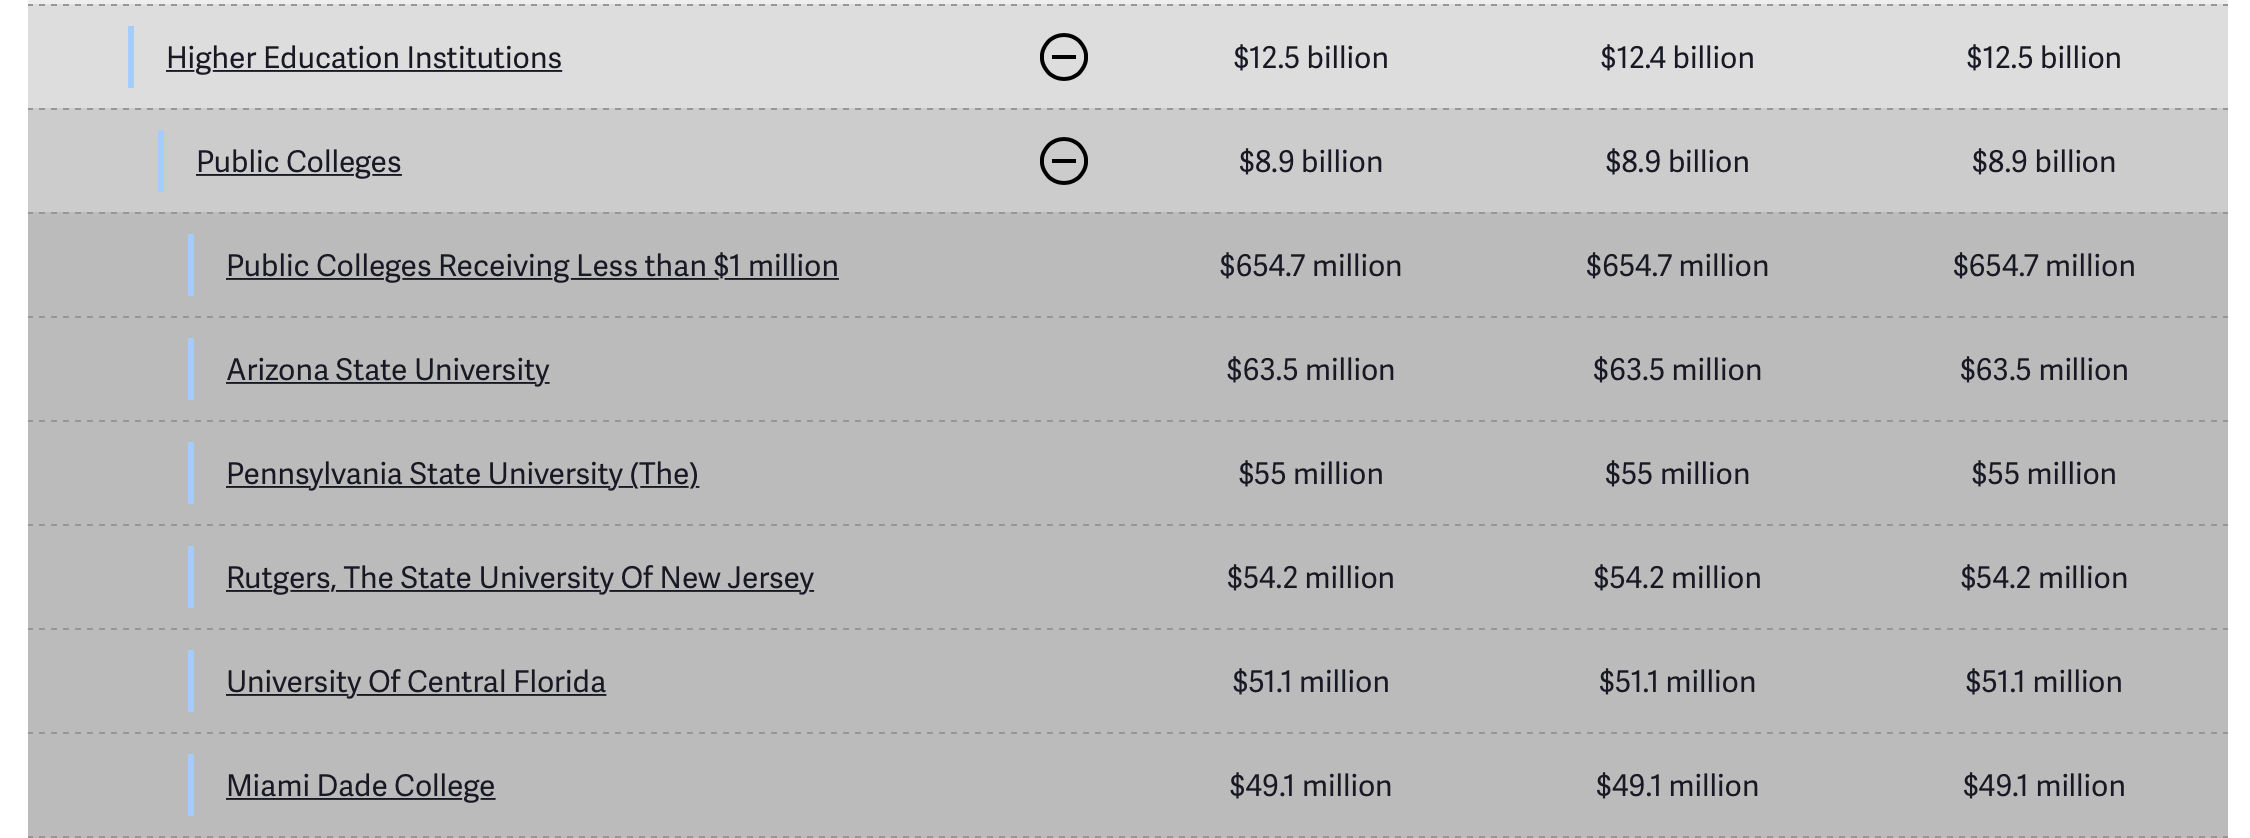Open the Arizona State University link
Image resolution: width=2250 pixels, height=838 pixels.
(x=387, y=370)
